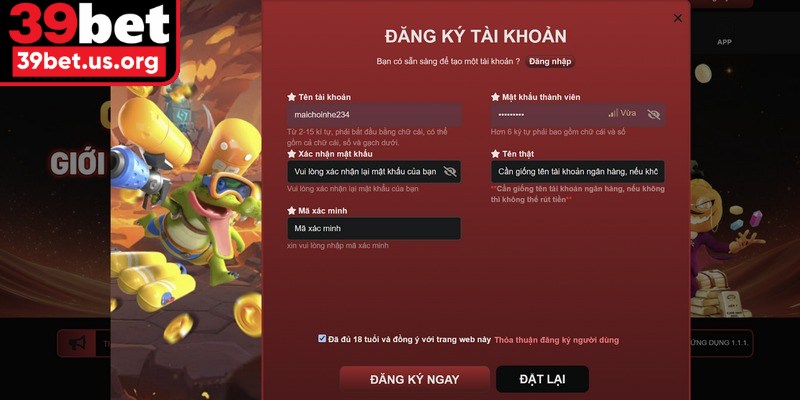The height and width of the screenshot is (400, 800).
Task: Click the password strength bars icon
Action: (x=613, y=113)
